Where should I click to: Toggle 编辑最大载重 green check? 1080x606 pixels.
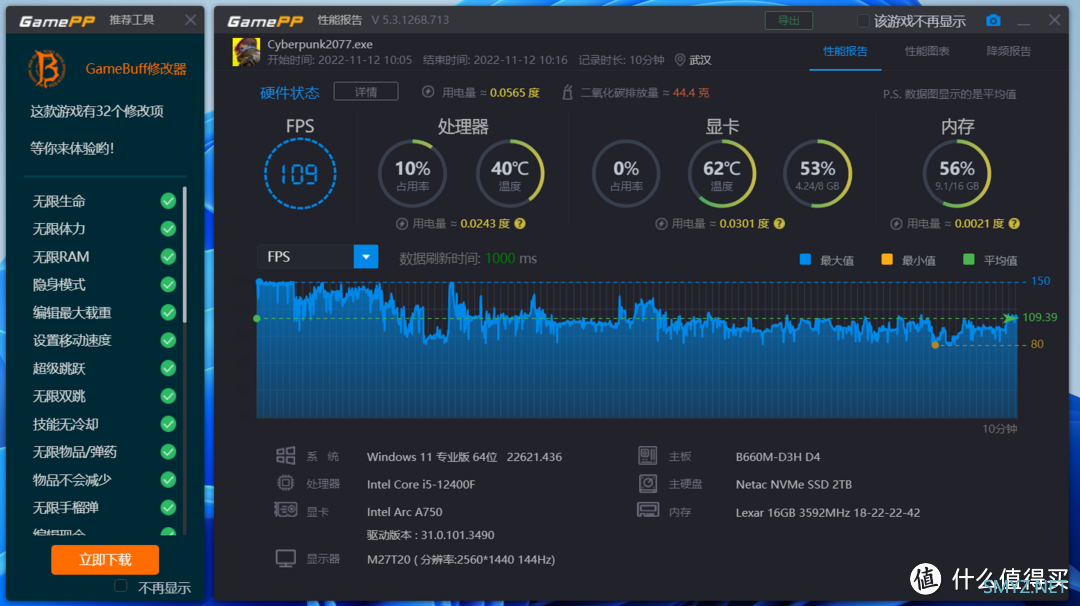click(x=168, y=313)
